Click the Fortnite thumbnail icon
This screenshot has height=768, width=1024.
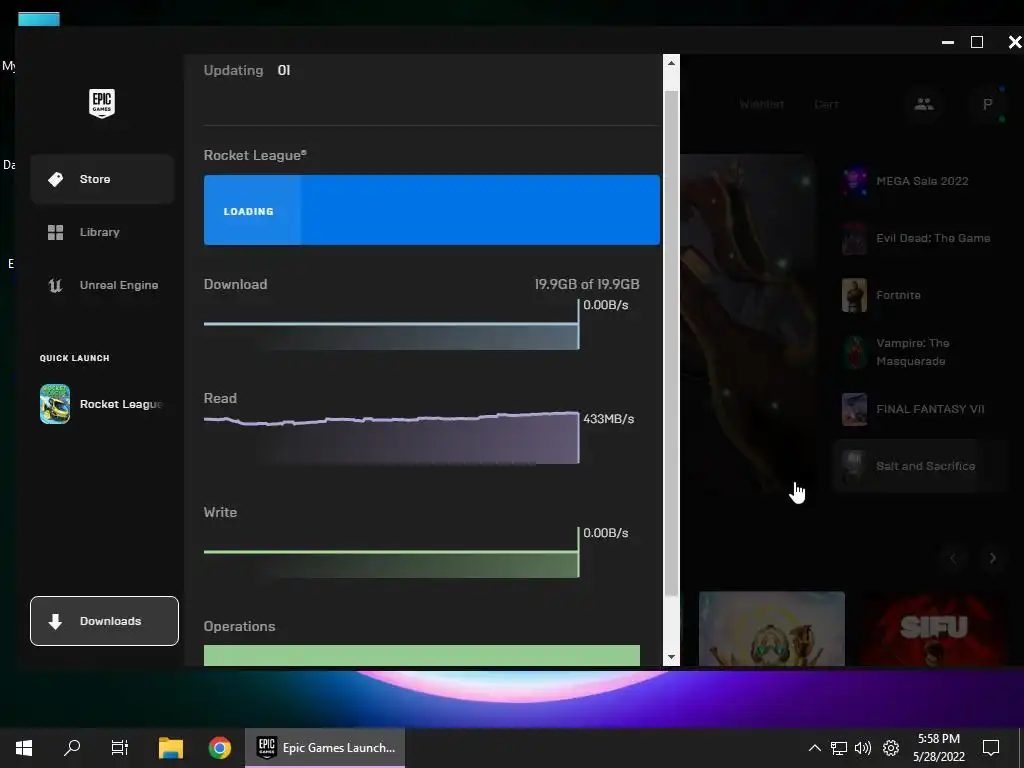coord(854,295)
